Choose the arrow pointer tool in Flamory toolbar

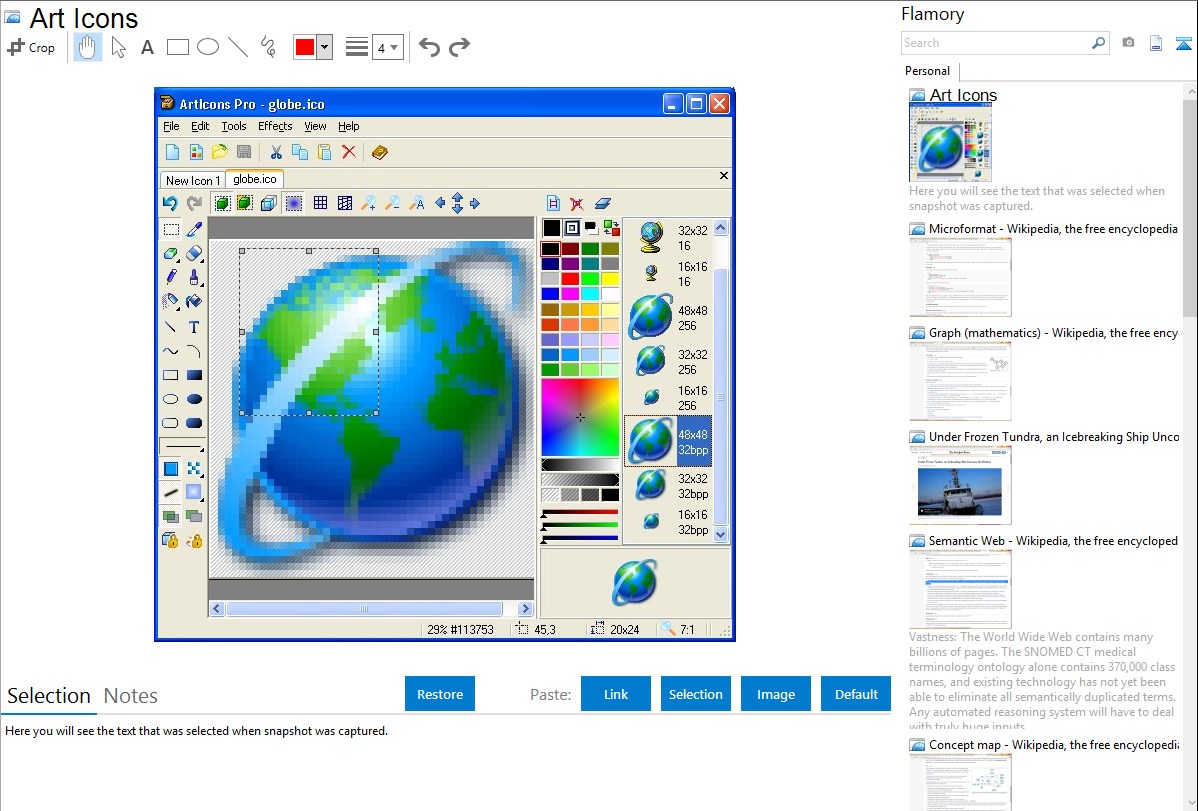pos(118,47)
